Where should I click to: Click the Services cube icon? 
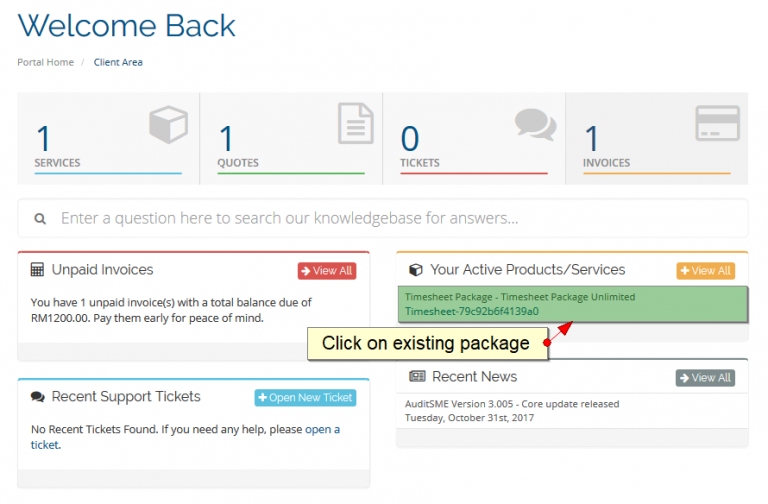(x=168, y=124)
